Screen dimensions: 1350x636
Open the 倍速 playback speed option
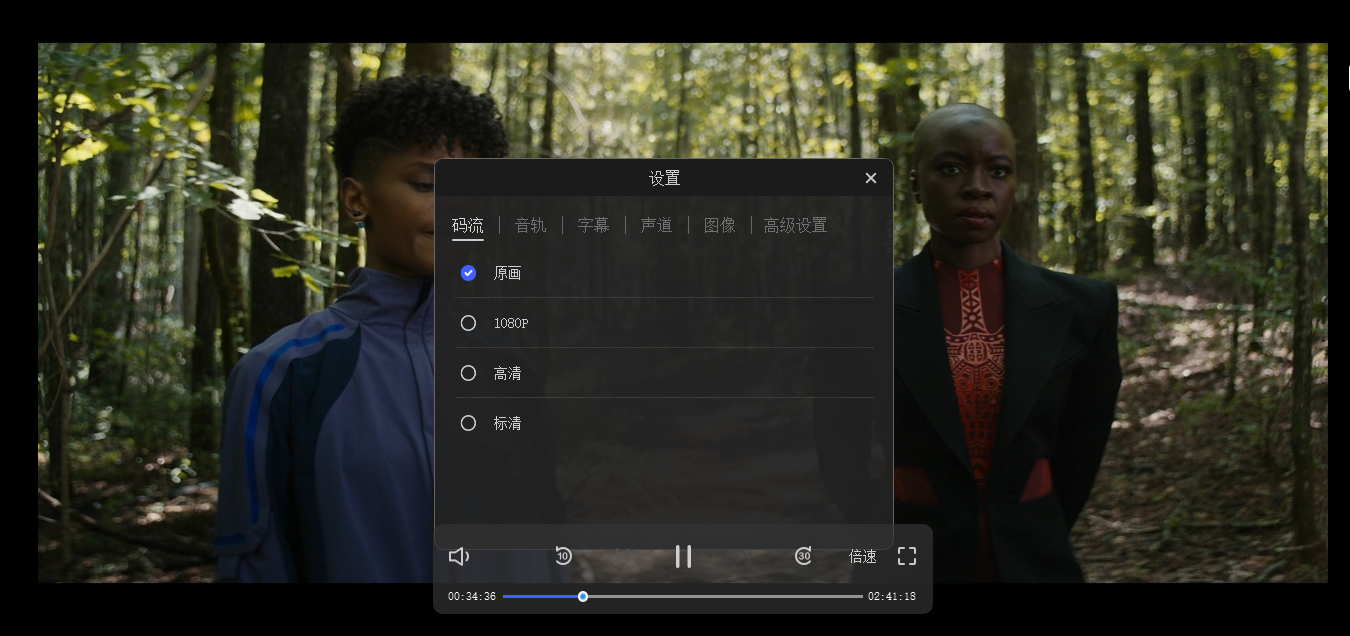[x=863, y=556]
